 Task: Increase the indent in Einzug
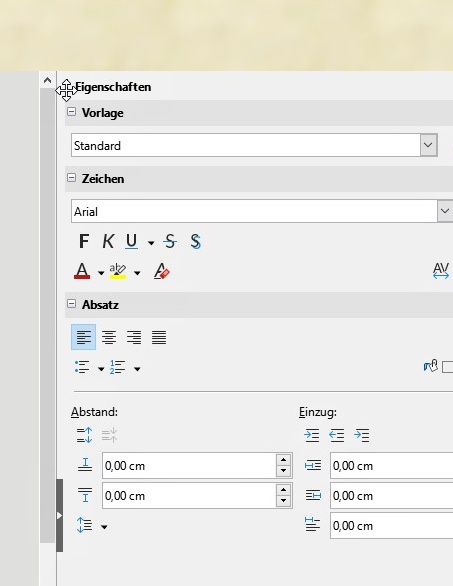pyautogui.click(x=312, y=435)
